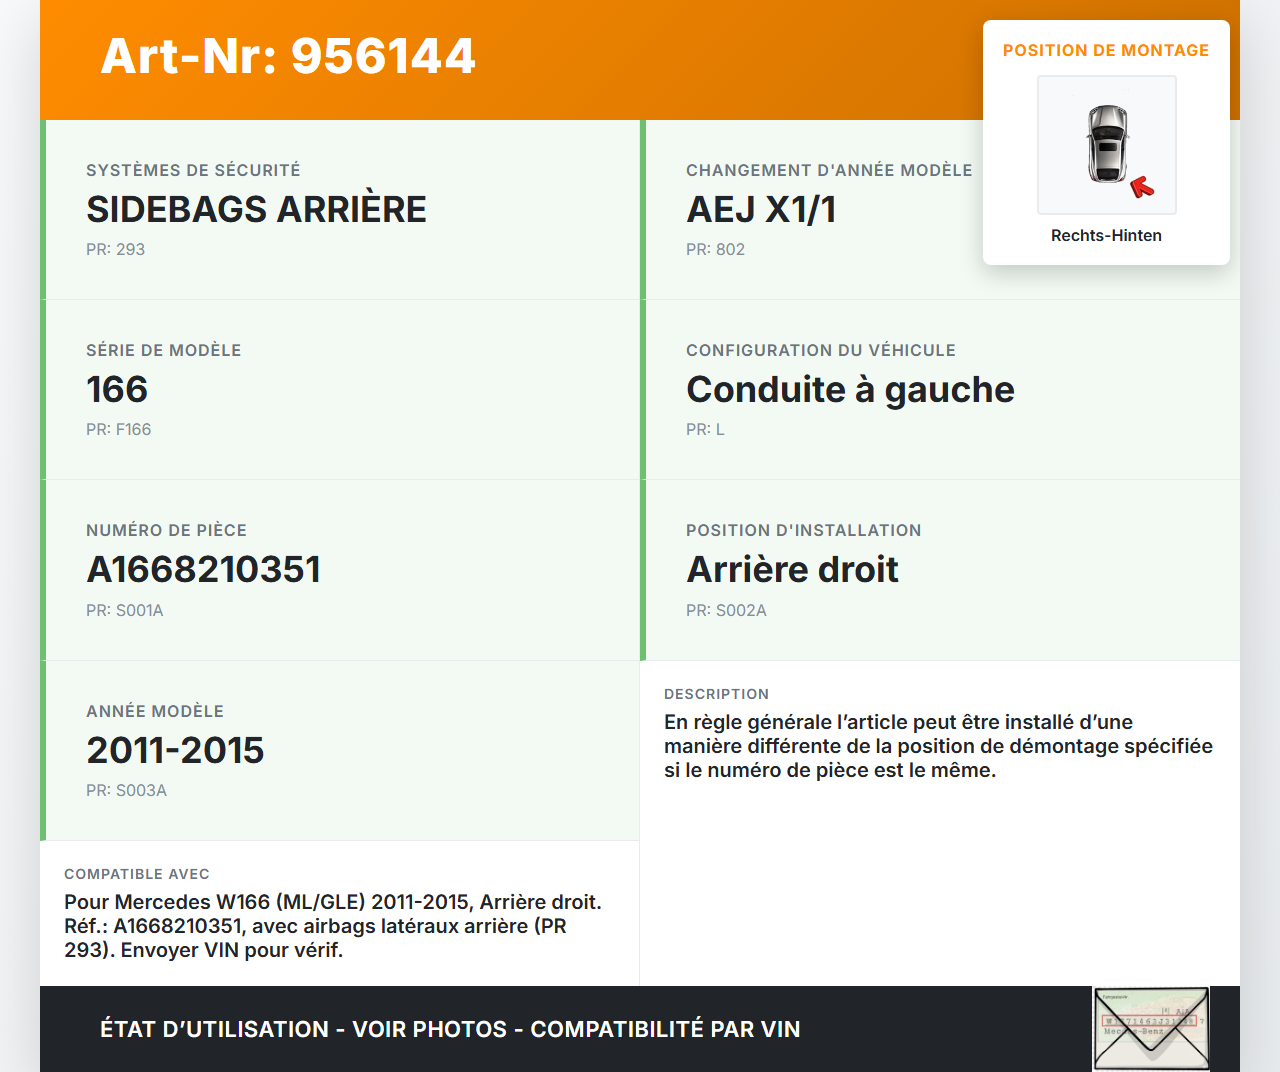This screenshot has width=1280, height=1072.
Task: Click the NUMÉRO DE PIÈCE label
Action: click(x=166, y=530)
